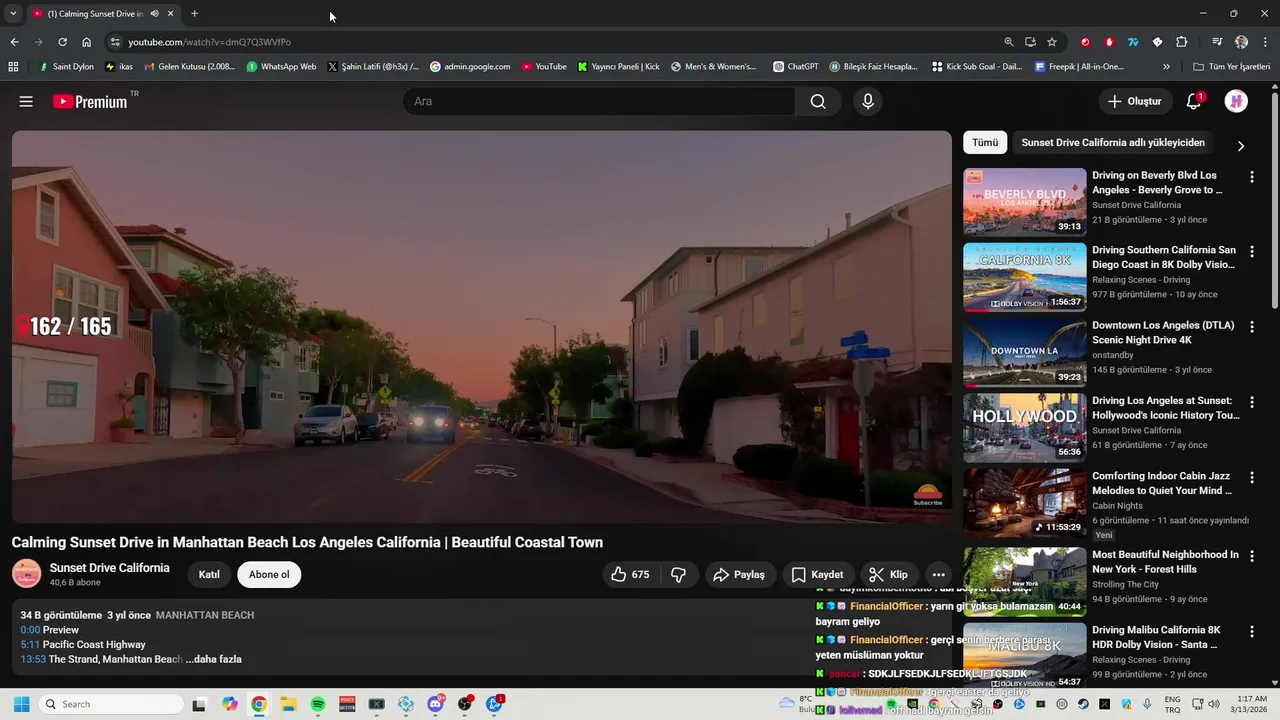The image size is (1280, 720).
Task: Open options for Beverly Blvd video
Action: pos(1251,177)
